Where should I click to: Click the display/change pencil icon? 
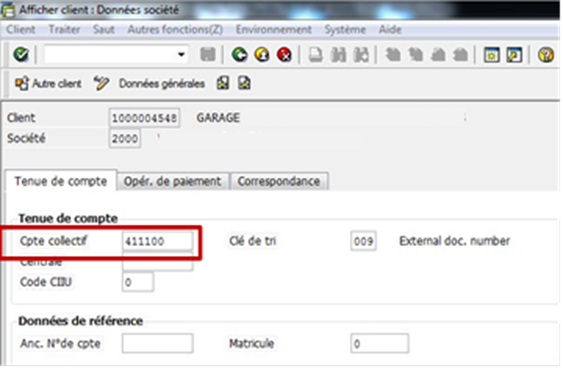click(x=101, y=83)
